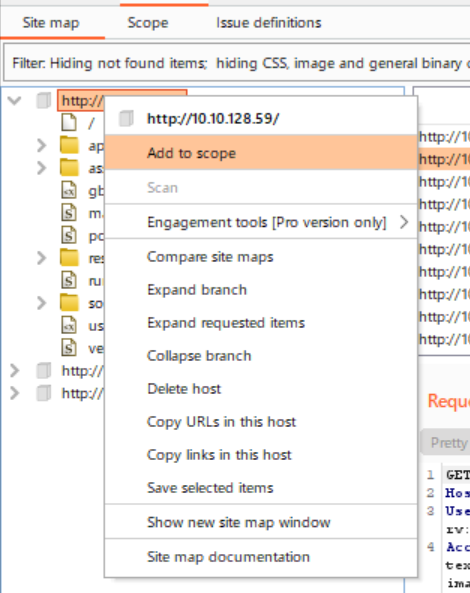Screen dimensions: 470x593
Task: Expand the "so" folder in the tree
Action: coord(41,303)
